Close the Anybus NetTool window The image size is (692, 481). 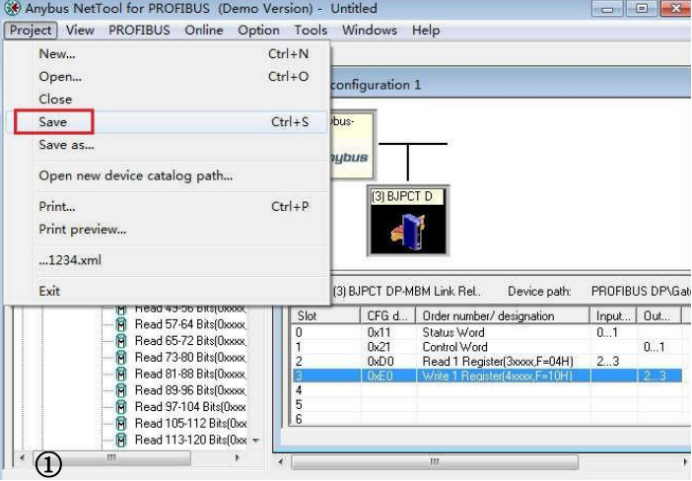tap(675, 8)
